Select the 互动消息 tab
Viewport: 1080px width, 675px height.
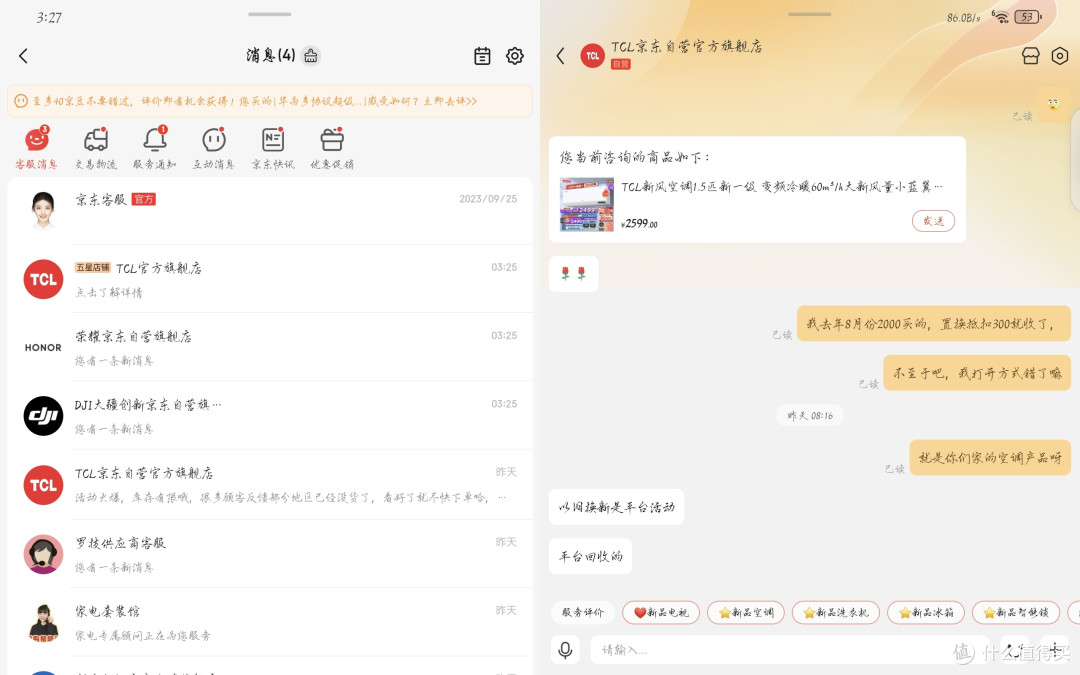(x=214, y=148)
